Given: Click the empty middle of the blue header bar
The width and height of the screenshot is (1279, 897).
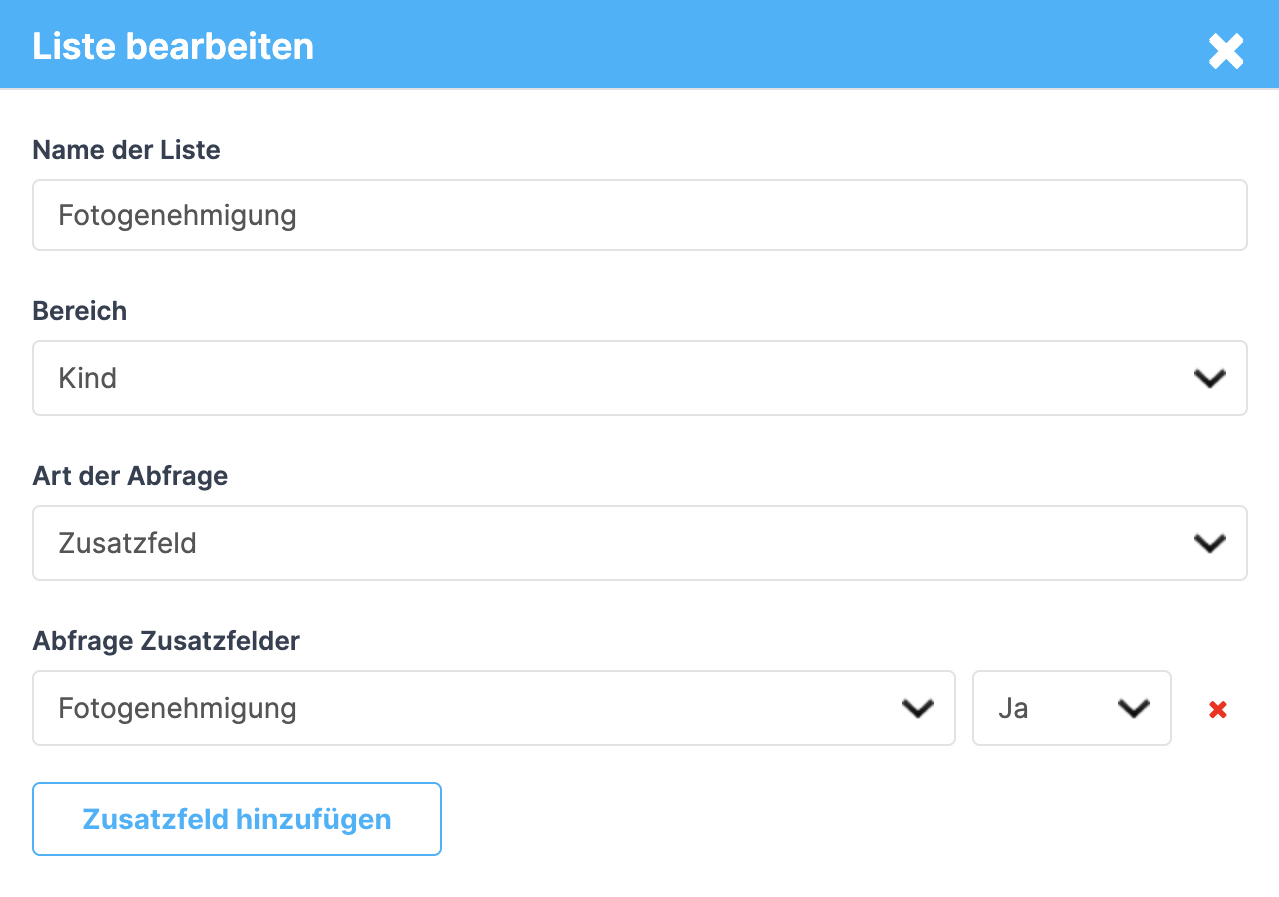Looking at the screenshot, I should (x=700, y=45).
